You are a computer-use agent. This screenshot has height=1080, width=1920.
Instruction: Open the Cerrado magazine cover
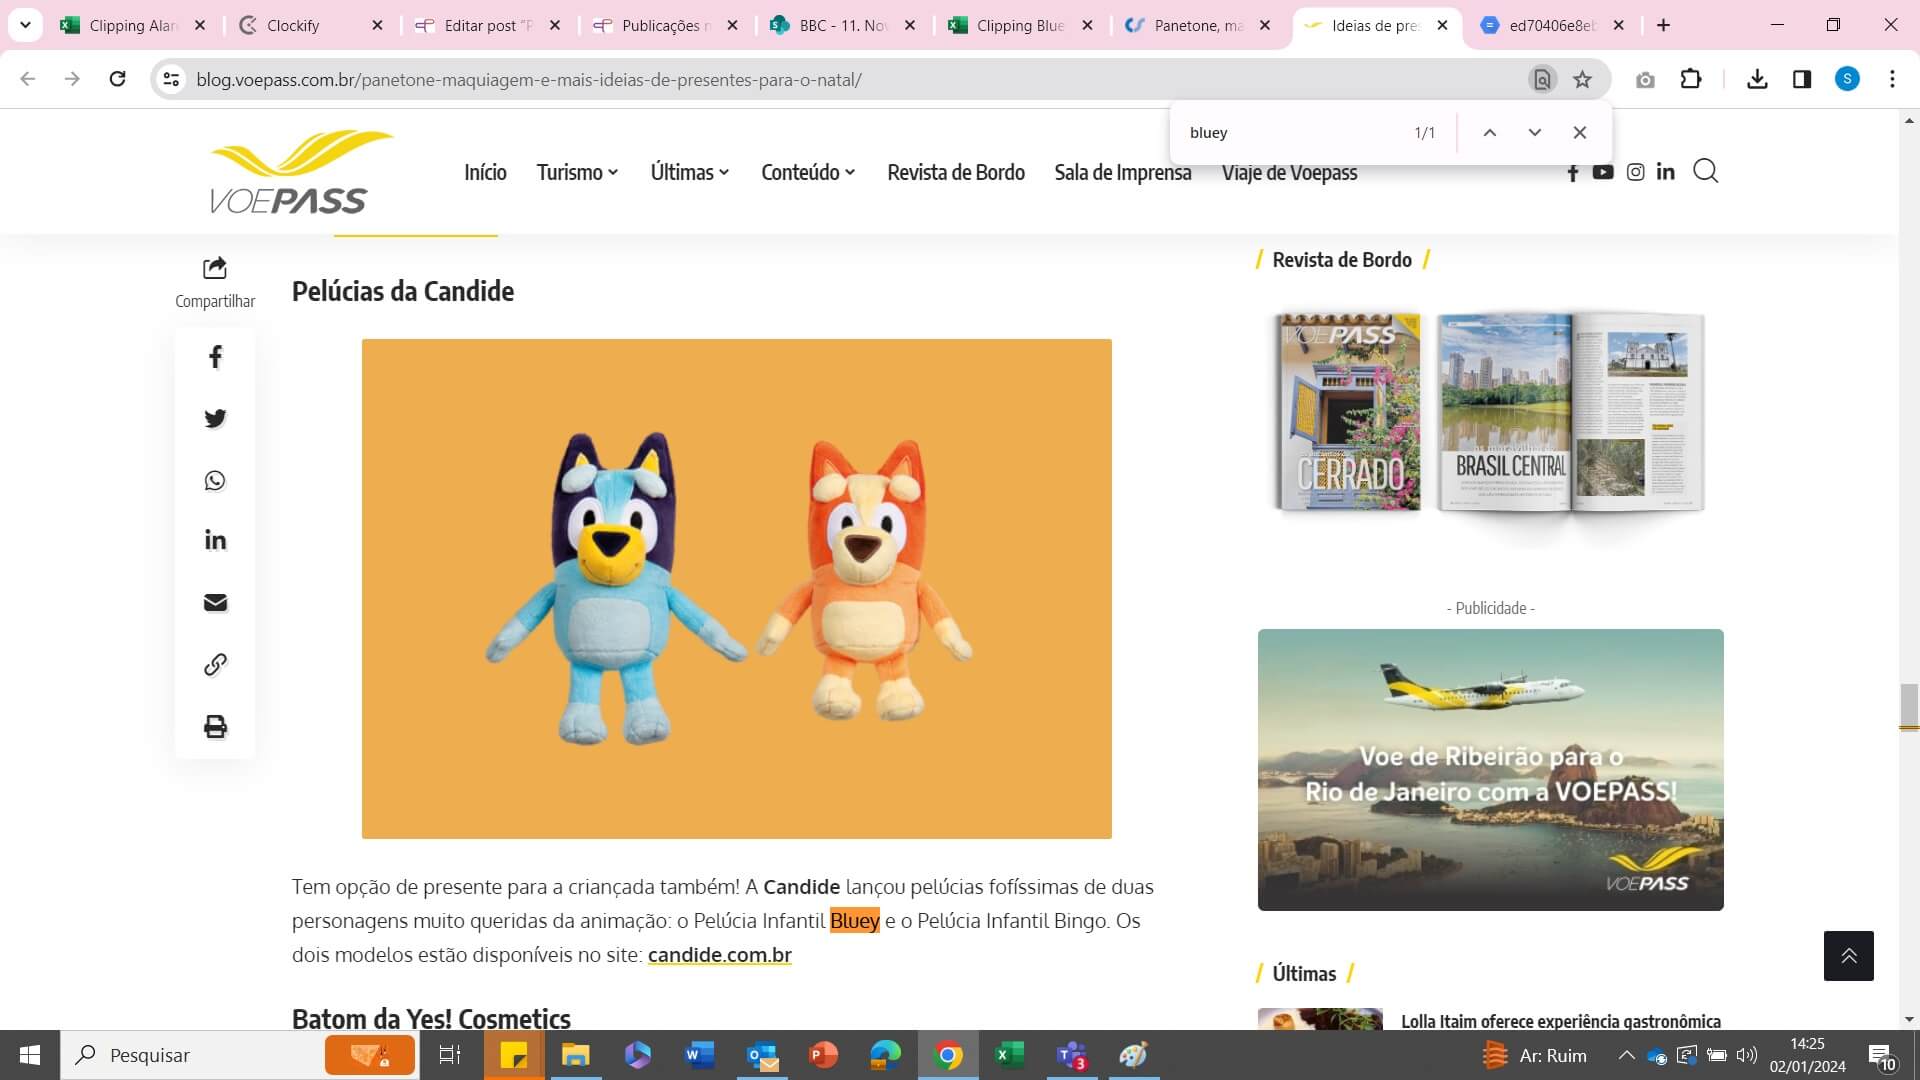coord(1348,412)
